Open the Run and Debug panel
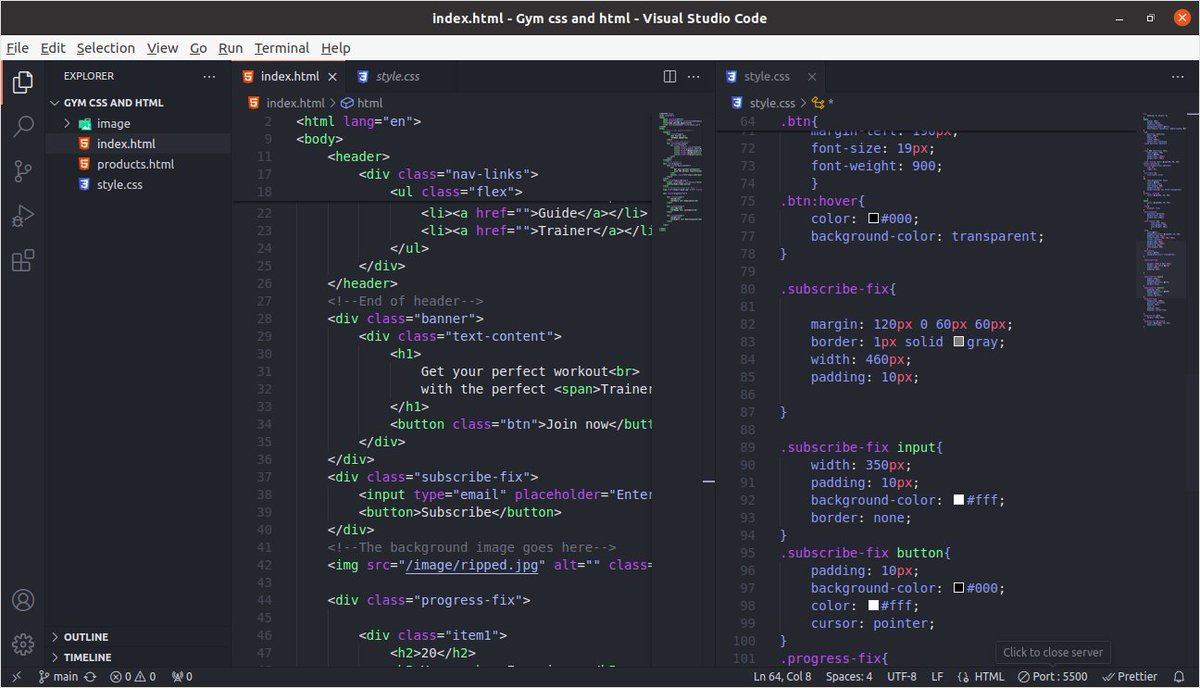 click(x=22, y=216)
